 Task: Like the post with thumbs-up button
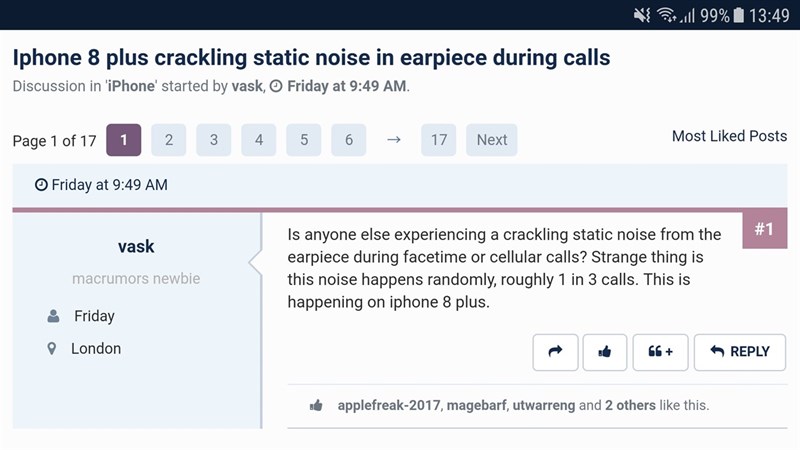click(605, 352)
